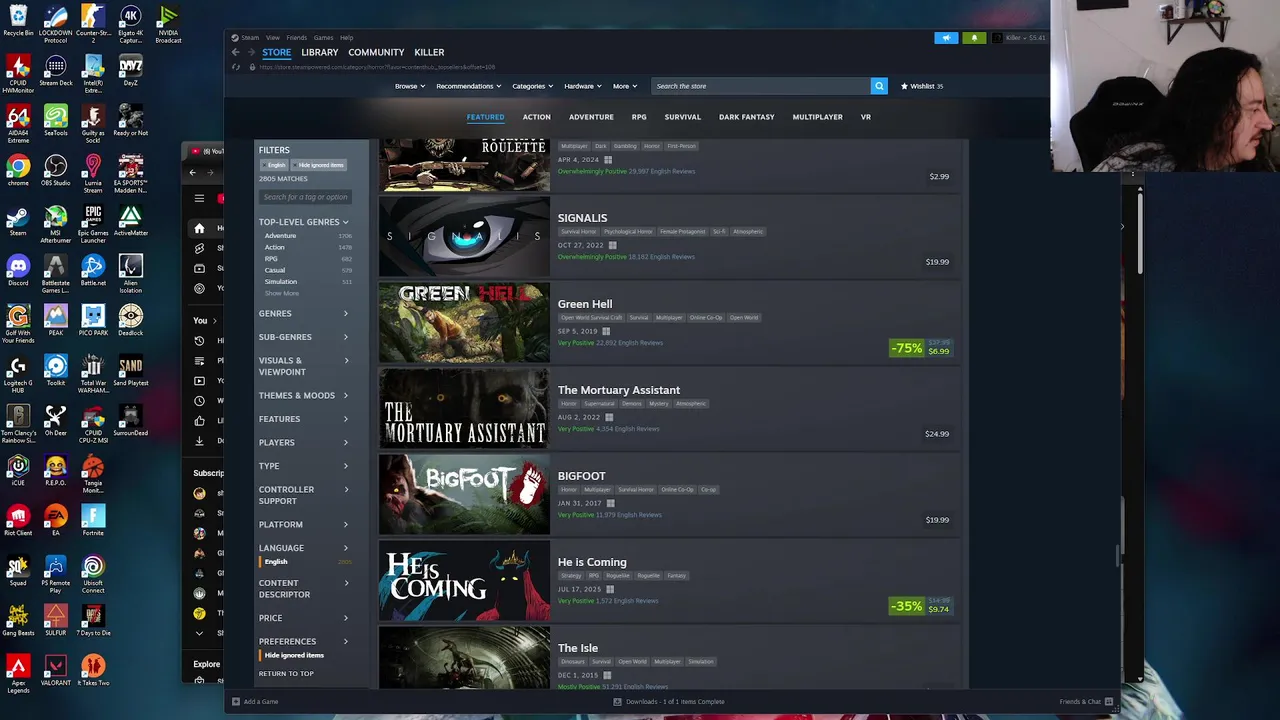Open Friends & Chat

coord(1086,702)
